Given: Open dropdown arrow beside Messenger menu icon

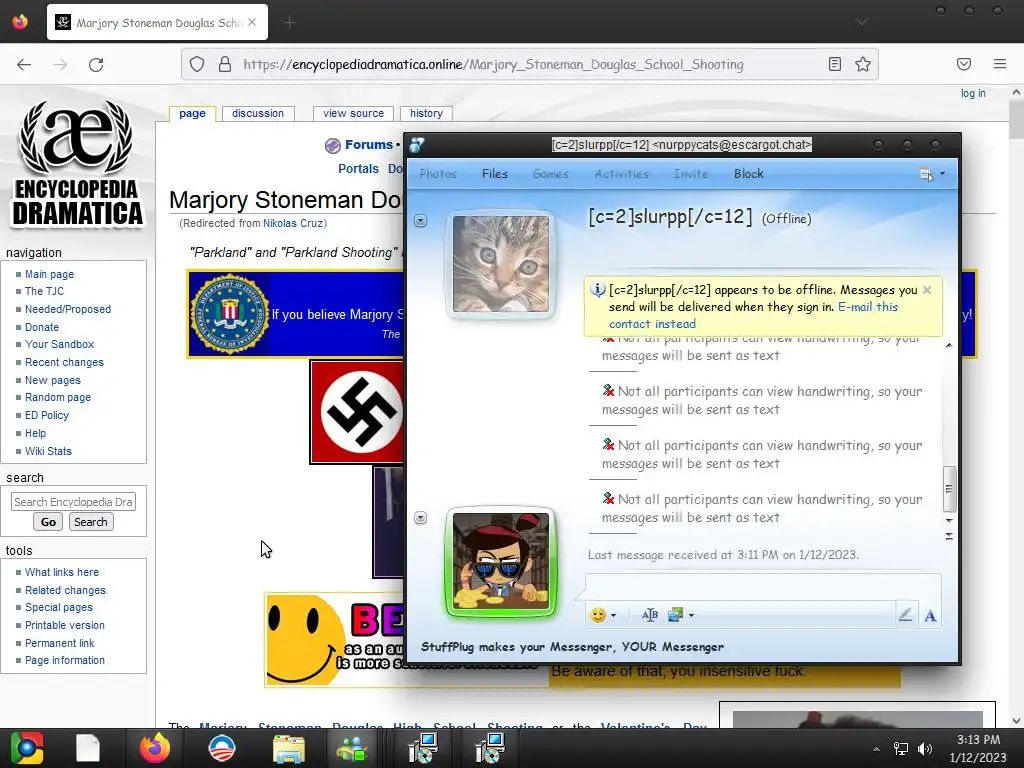Looking at the screenshot, I should [x=942, y=174].
